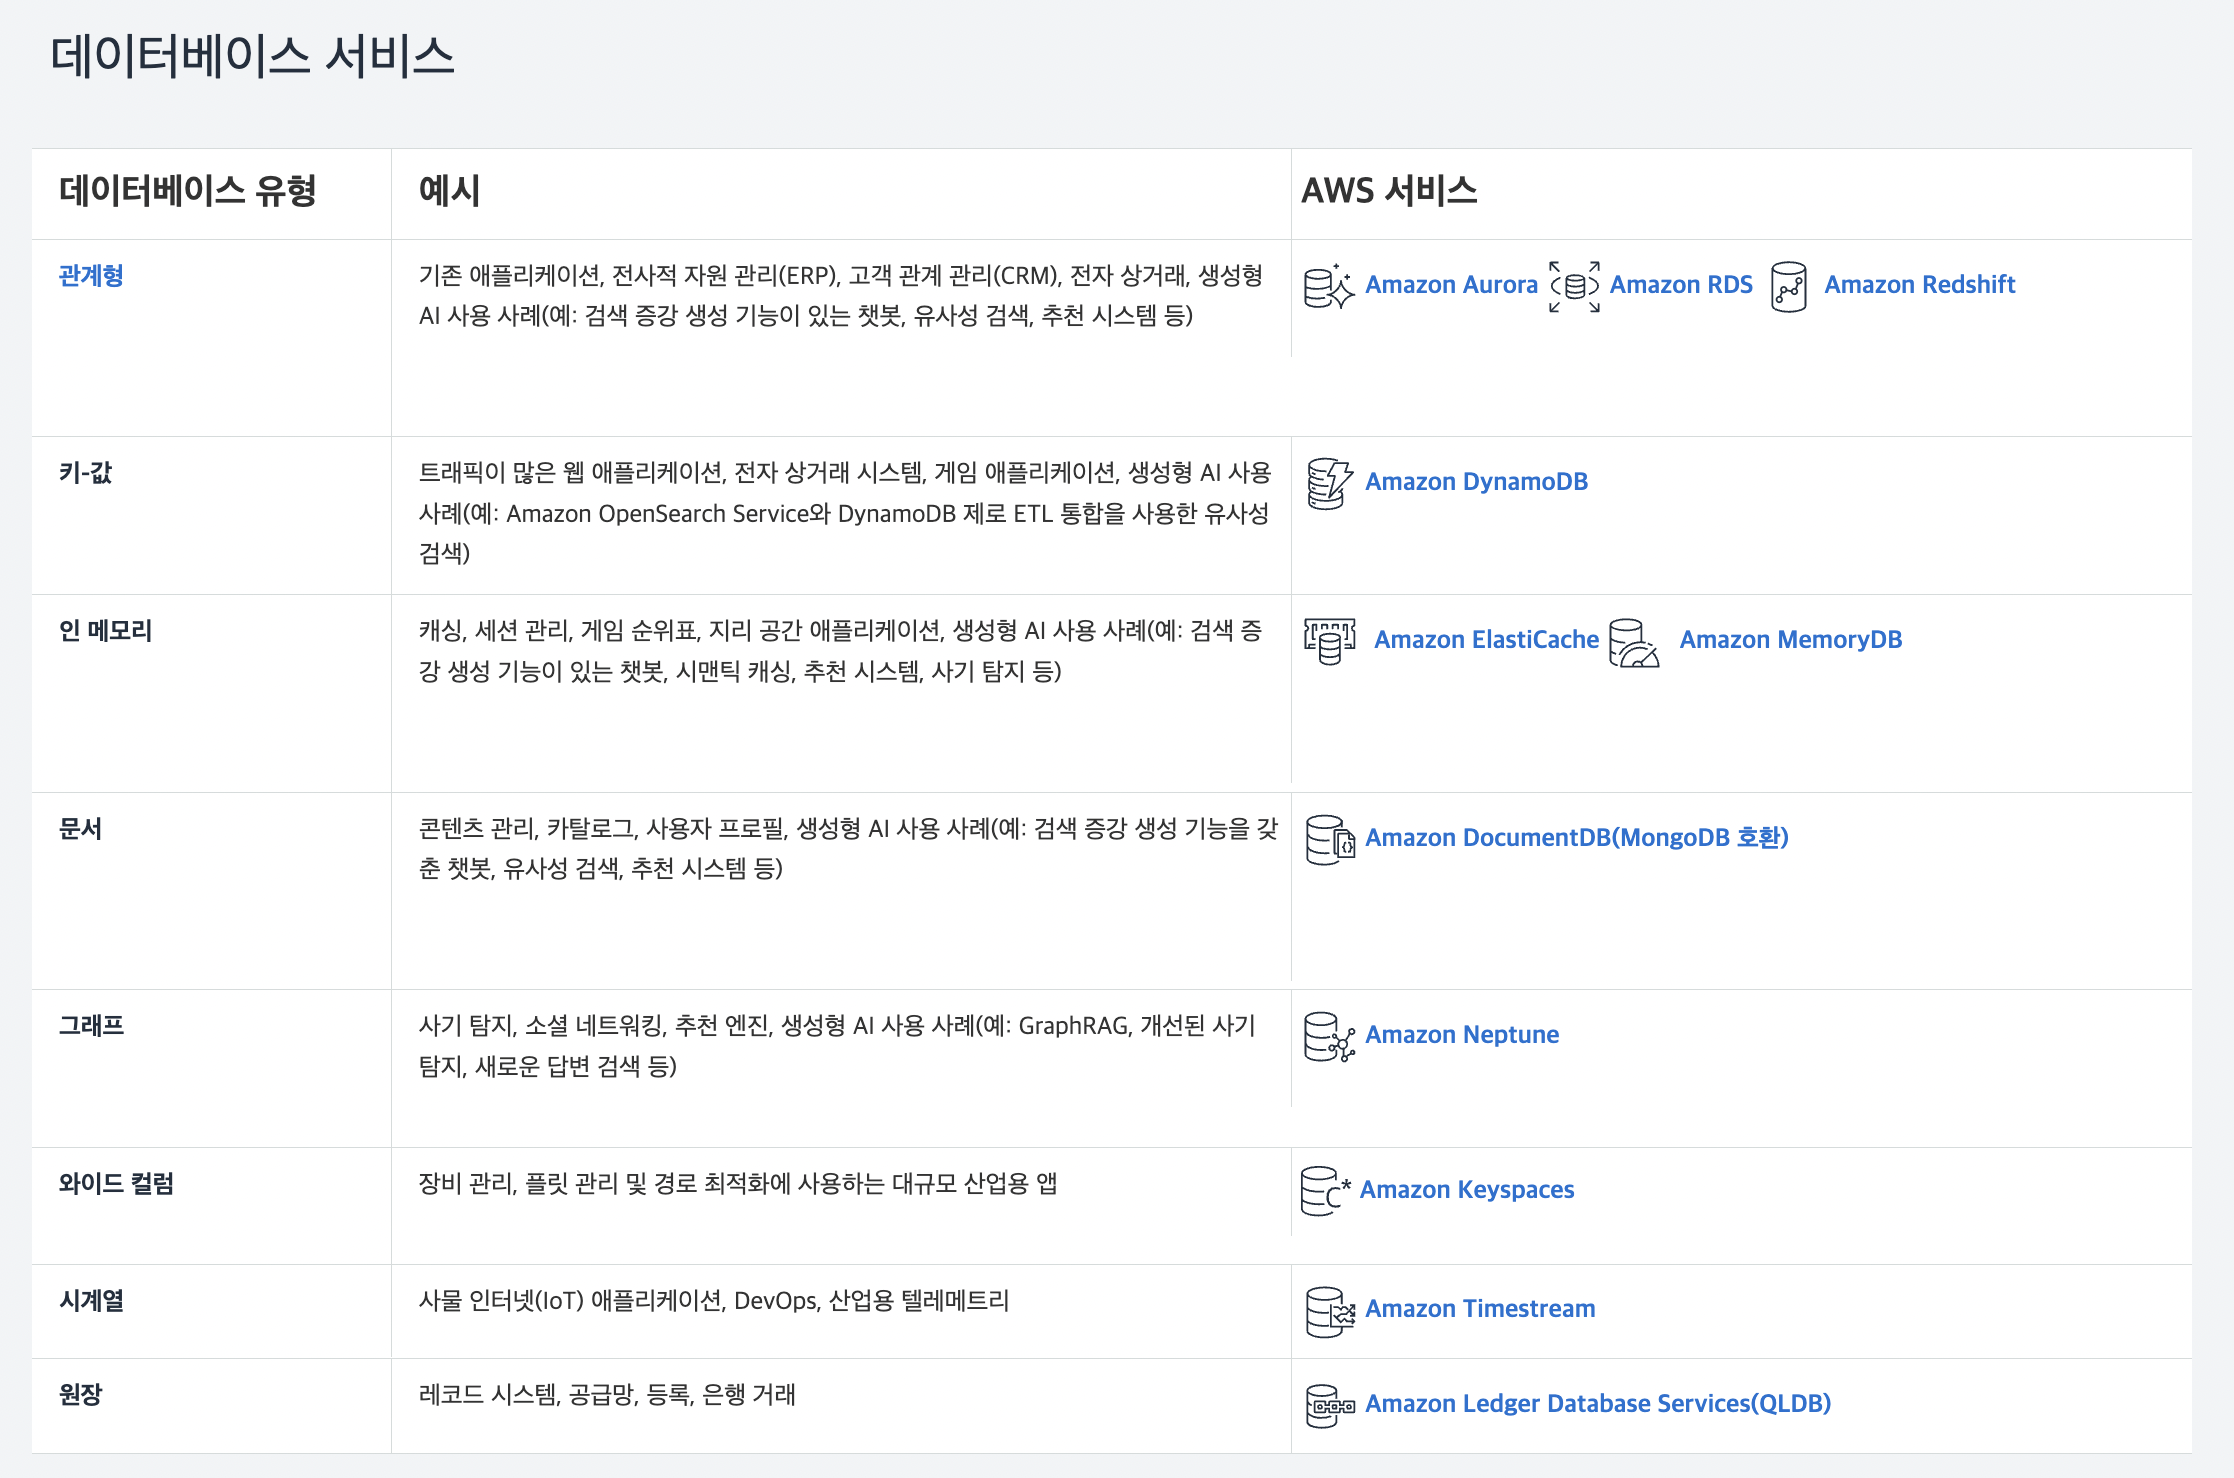This screenshot has width=2234, height=1478.
Task: Go to the Amazon RDS link
Action: click(1681, 285)
